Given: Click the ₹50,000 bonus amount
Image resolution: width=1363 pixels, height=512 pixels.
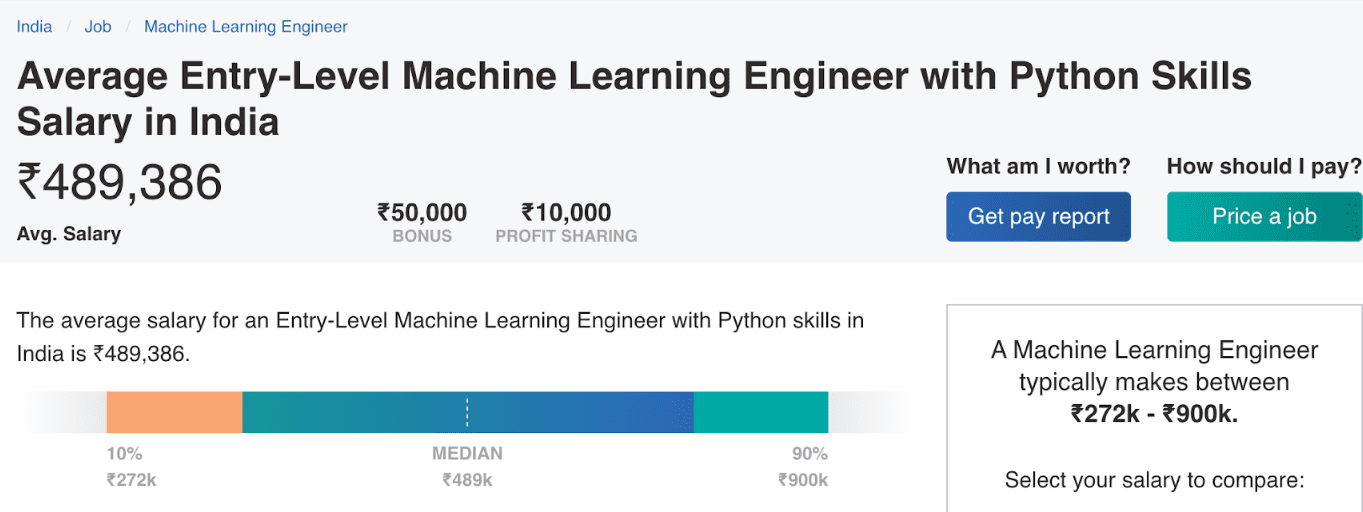Looking at the screenshot, I should pyautogui.click(x=422, y=213).
